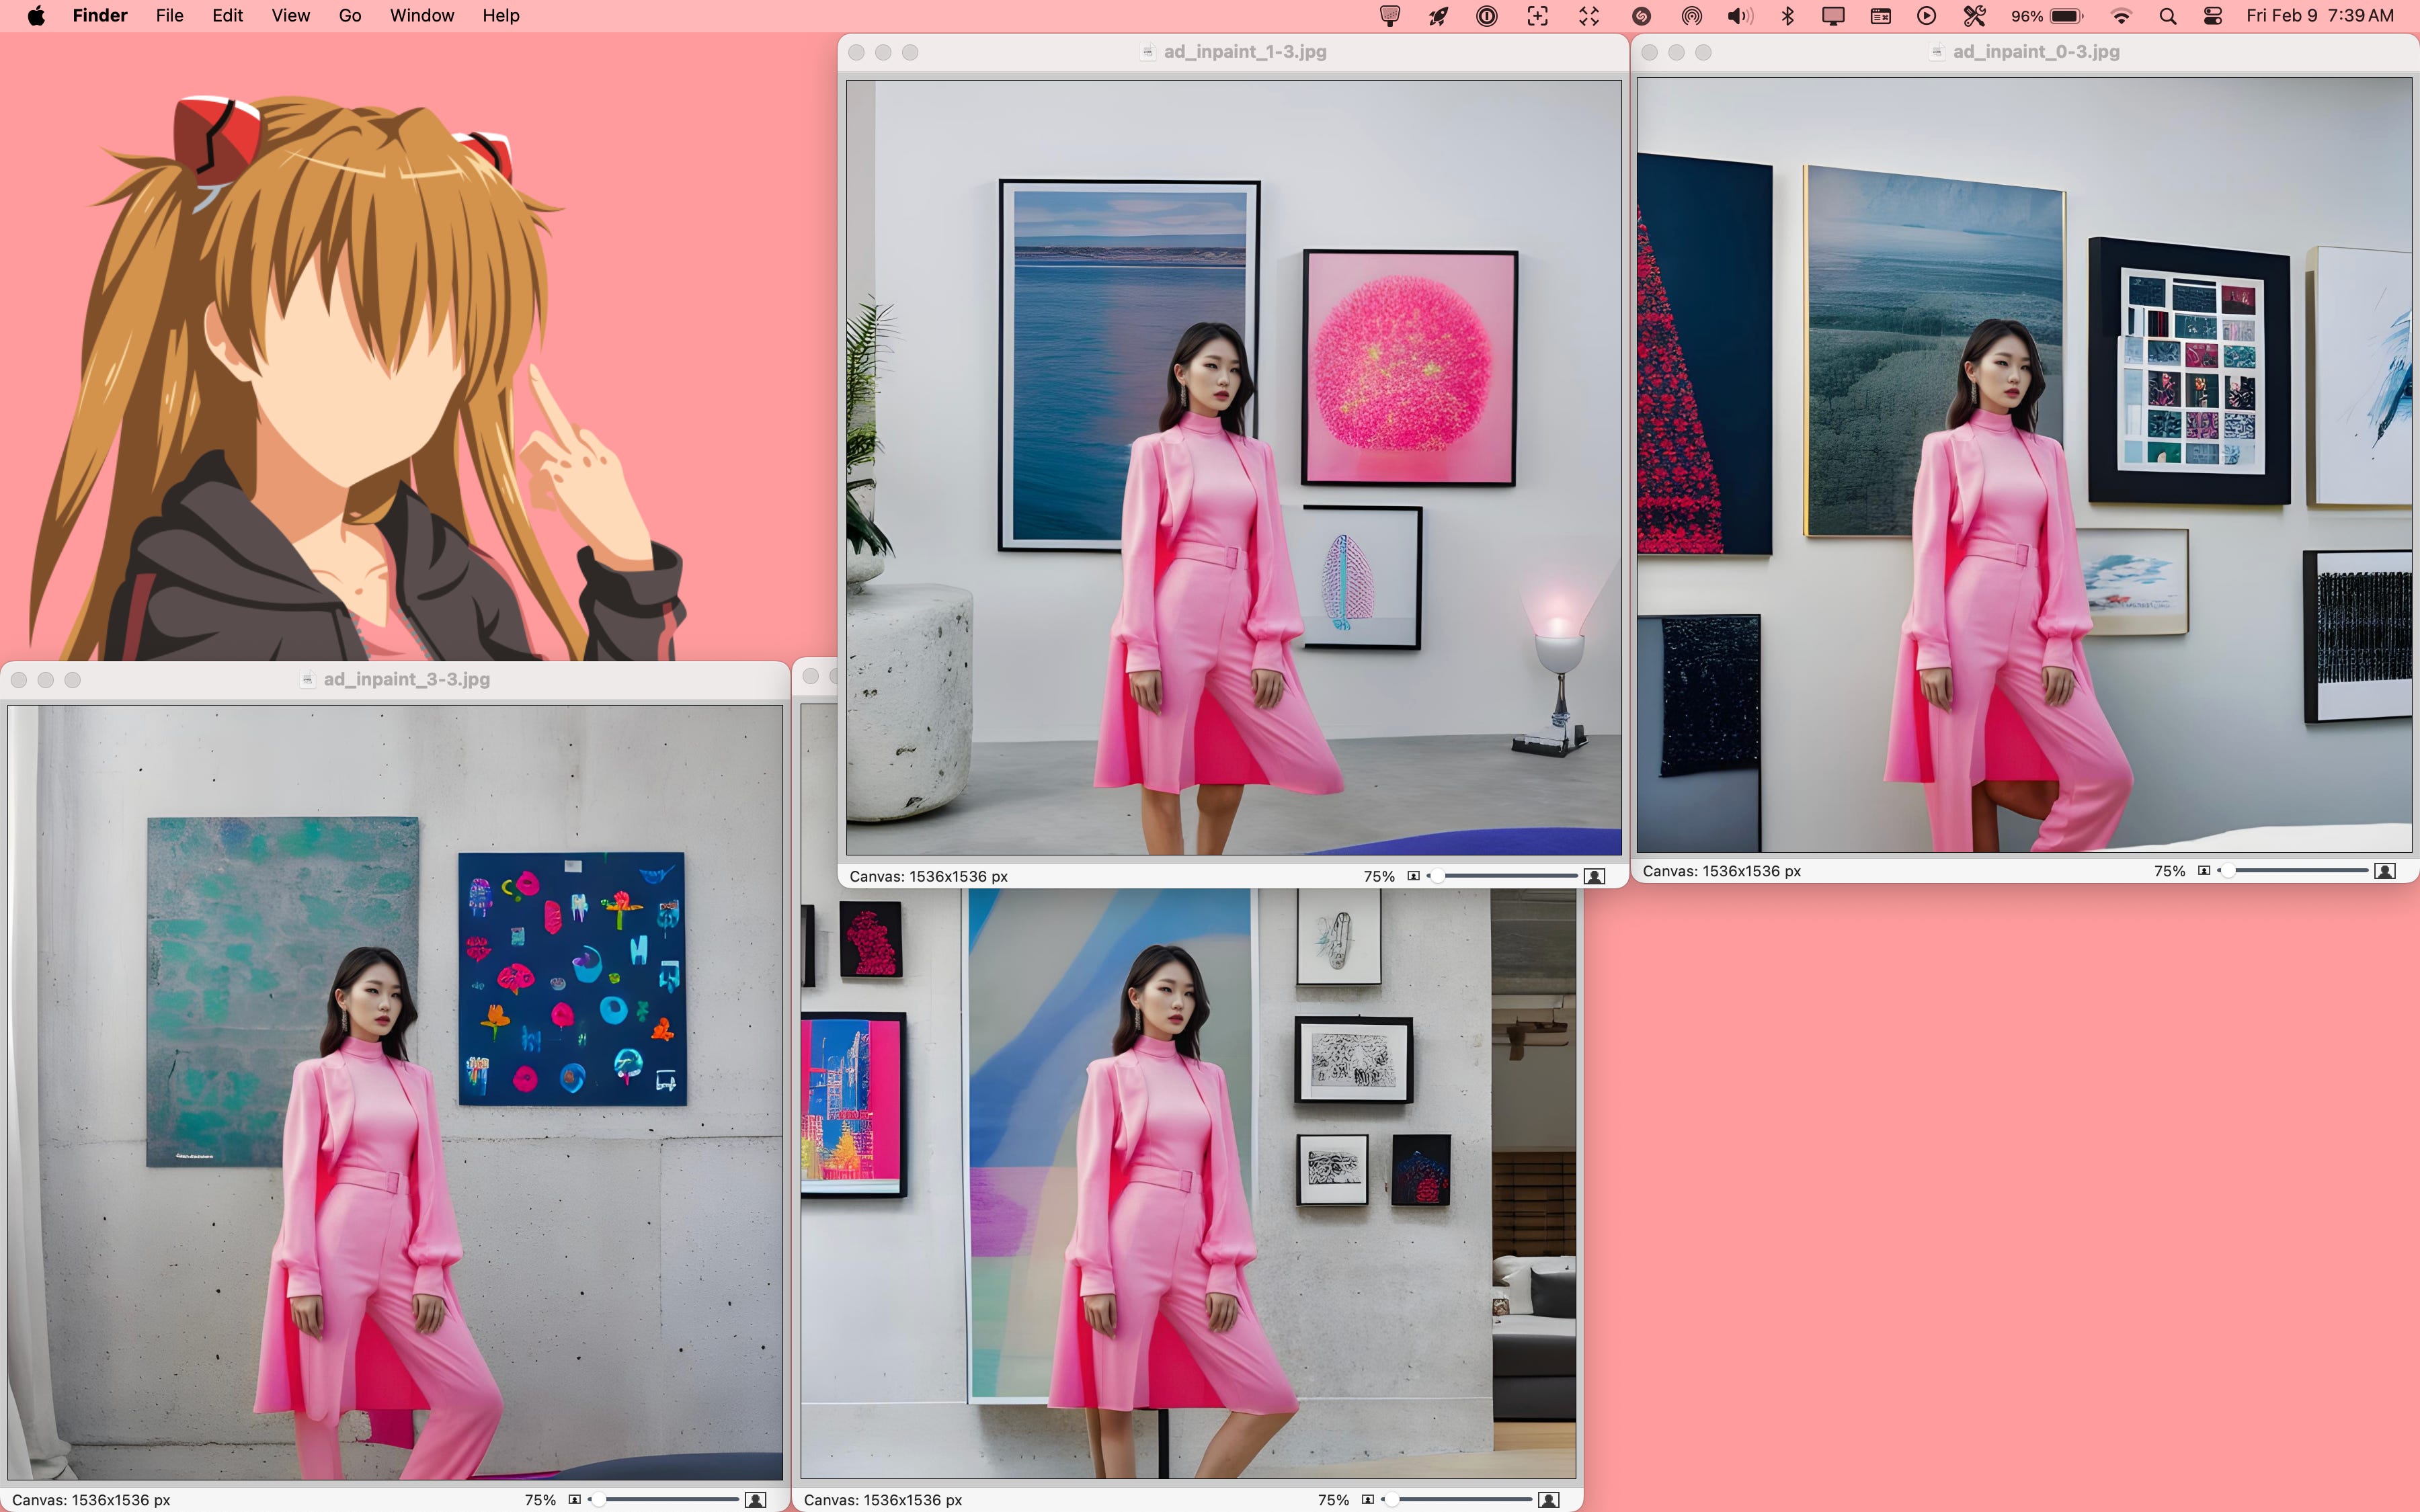
Task: Click the zoom slider in ad_inpaint_3-3.jpg window
Action: click(x=664, y=1499)
